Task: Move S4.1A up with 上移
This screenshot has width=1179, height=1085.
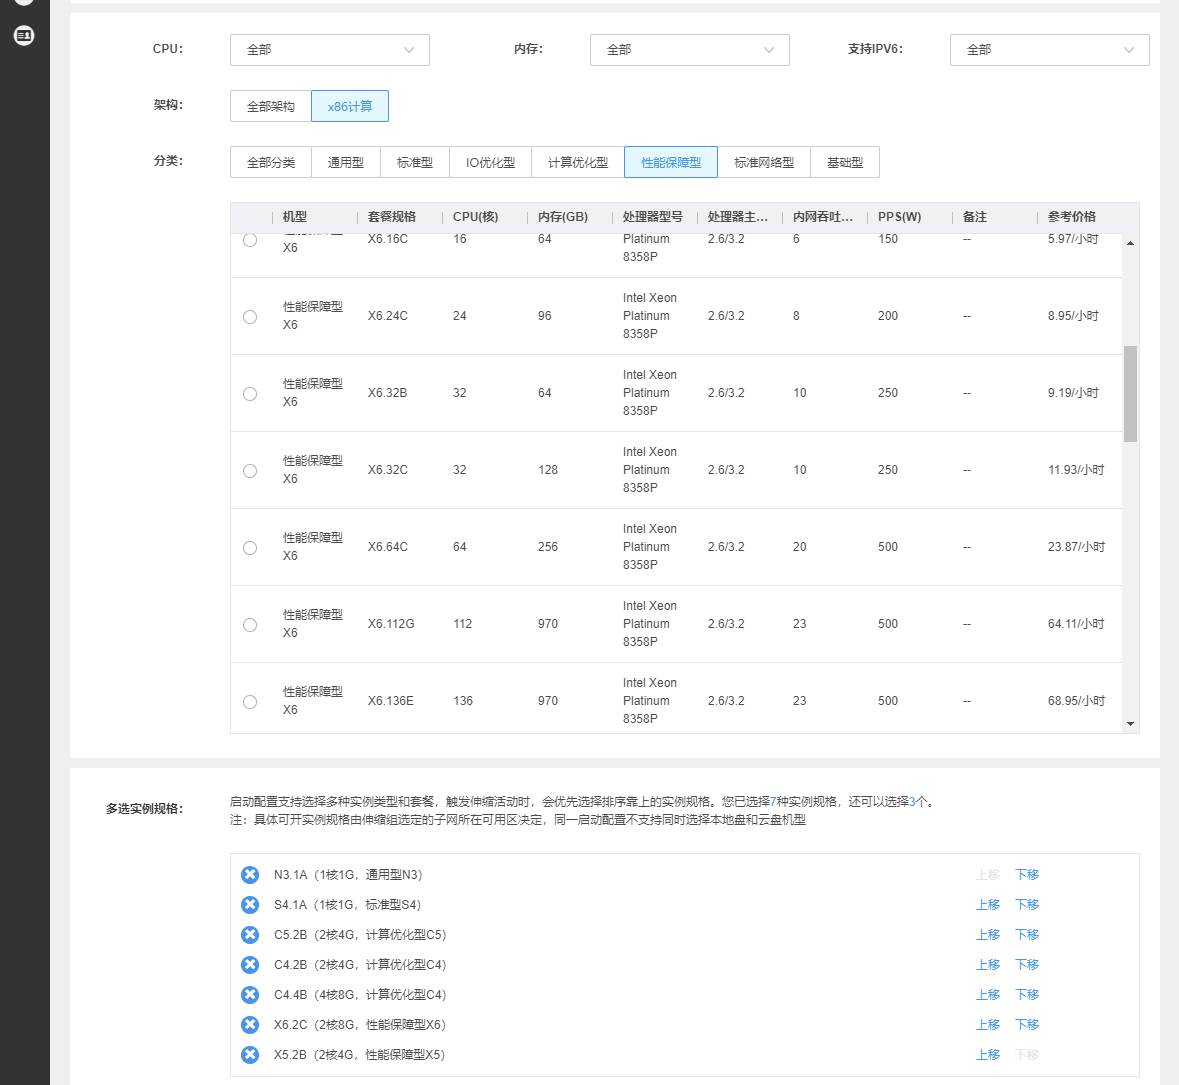Action: (988, 905)
